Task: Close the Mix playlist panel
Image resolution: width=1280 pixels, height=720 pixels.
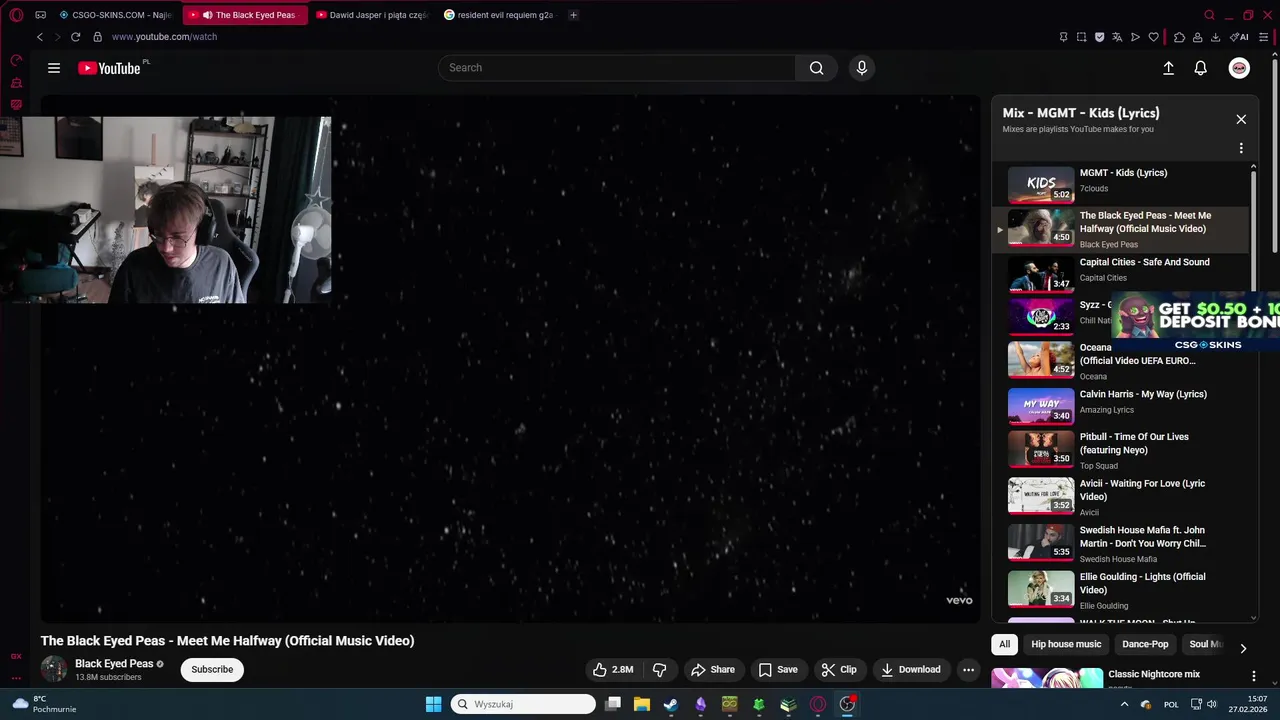Action: tap(1241, 119)
